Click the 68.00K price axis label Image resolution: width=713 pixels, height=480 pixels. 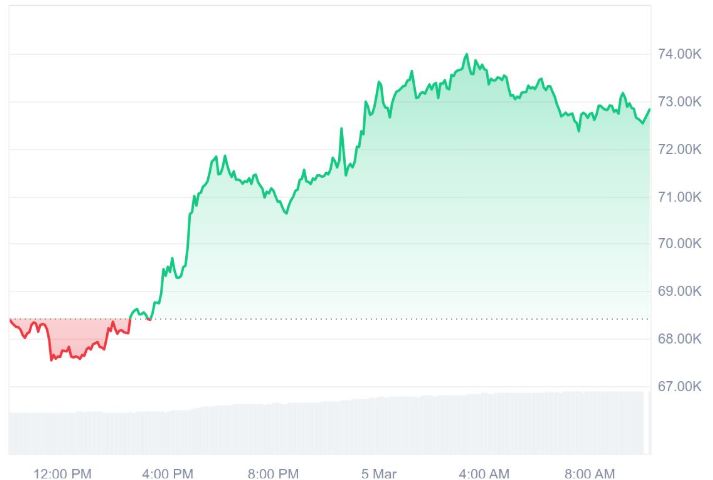pos(680,338)
